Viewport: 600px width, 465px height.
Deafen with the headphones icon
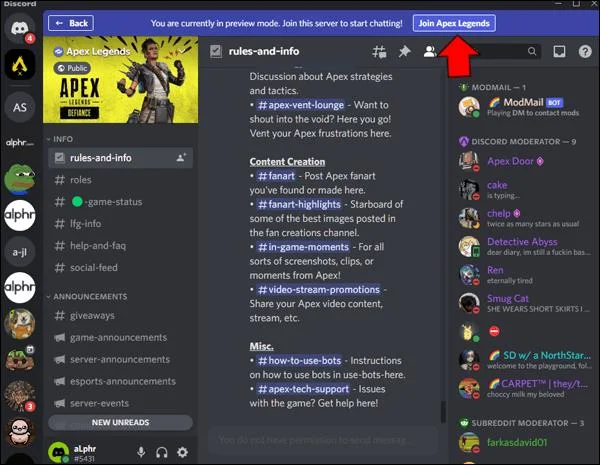(x=161, y=452)
